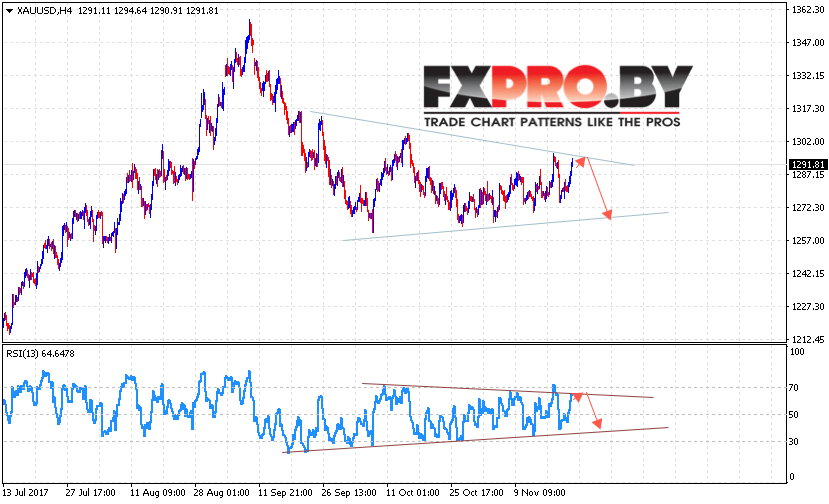The height and width of the screenshot is (504, 829).
Task: Click the 1272.30 price axis label
Action: tap(807, 208)
